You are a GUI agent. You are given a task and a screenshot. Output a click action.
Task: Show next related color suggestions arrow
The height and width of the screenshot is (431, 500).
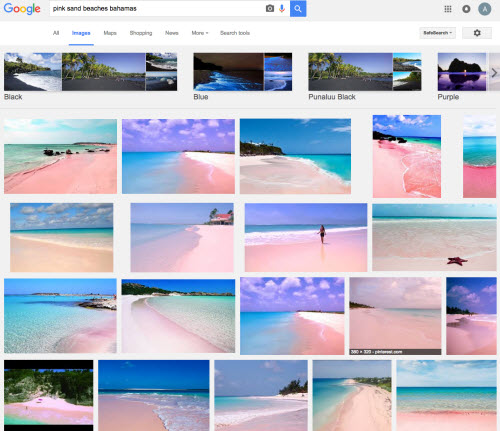point(494,72)
